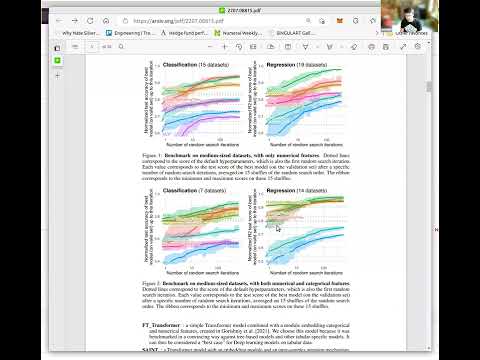Click 'Classification (7 datasets)' chart title
The image size is (480, 360).
click(194, 190)
